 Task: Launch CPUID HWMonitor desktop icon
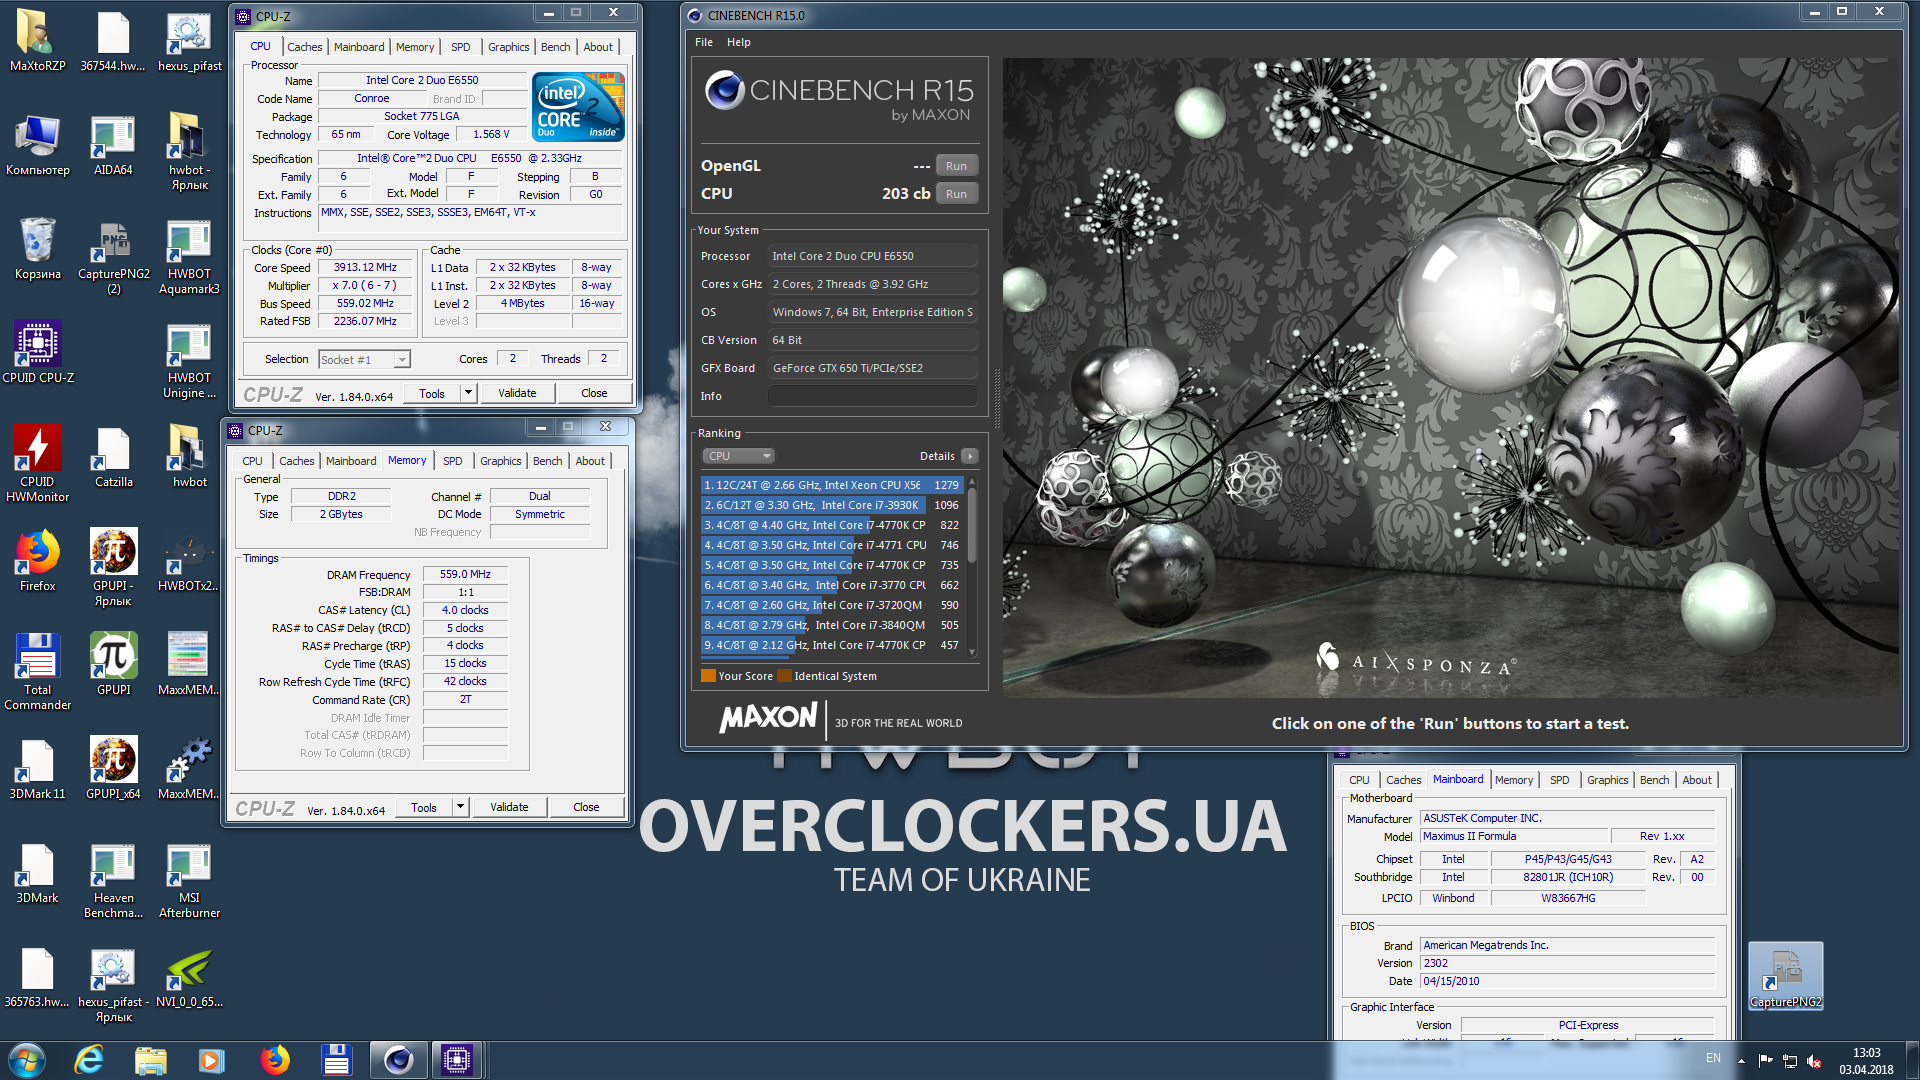pos(37,462)
